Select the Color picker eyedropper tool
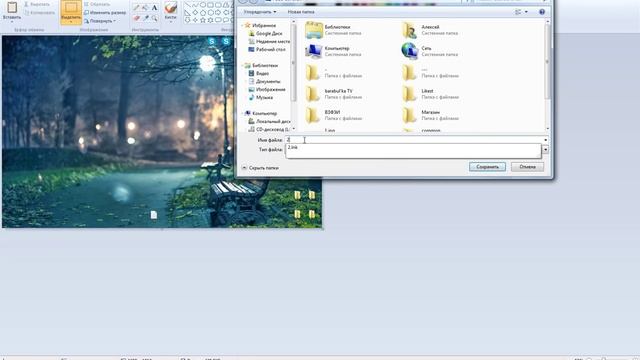This screenshot has width=640, height=360. tap(145, 18)
